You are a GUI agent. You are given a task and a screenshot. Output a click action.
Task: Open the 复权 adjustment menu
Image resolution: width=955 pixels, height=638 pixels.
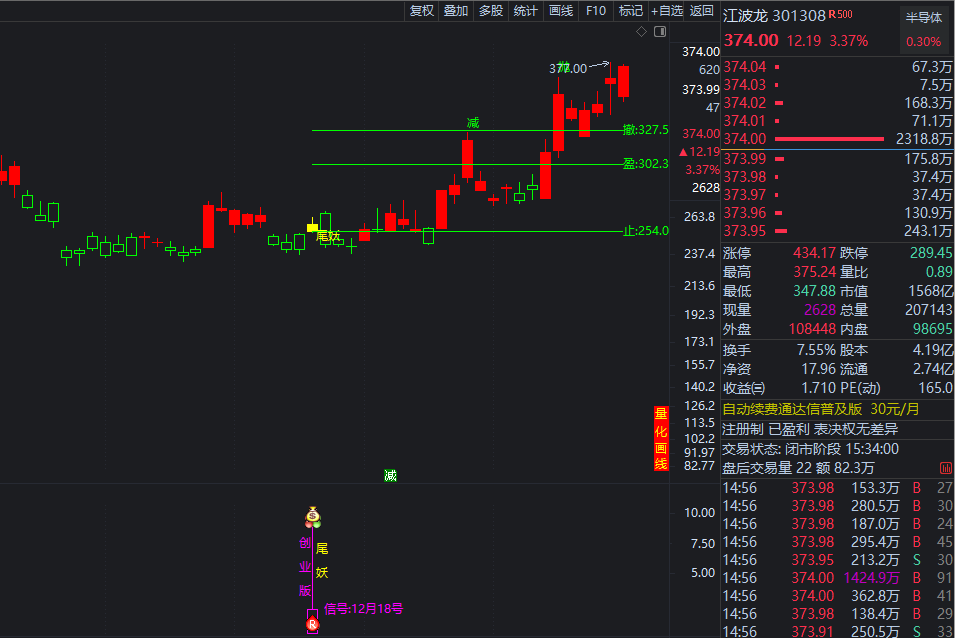click(422, 11)
